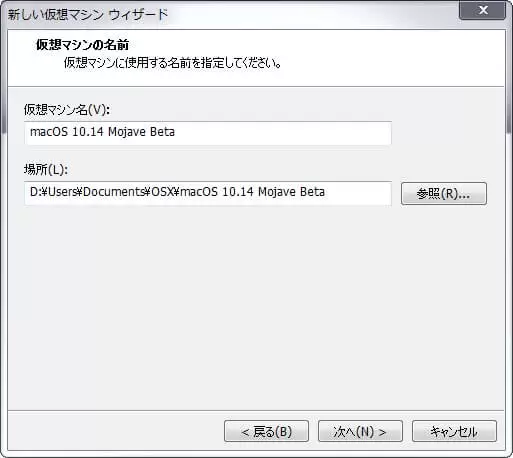Viewport: 513px width, 458px height.
Task: Click the 仮想マシン名 text input field
Action: (208, 133)
